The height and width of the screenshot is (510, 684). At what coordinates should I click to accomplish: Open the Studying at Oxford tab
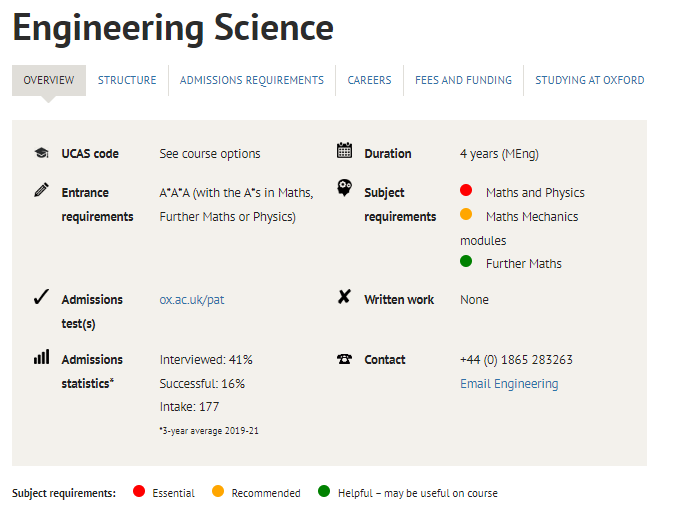(x=589, y=80)
